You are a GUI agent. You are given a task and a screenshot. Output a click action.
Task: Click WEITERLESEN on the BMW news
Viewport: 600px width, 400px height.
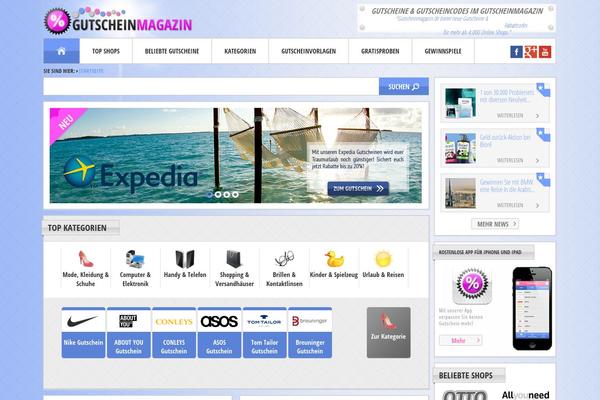pos(510,205)
